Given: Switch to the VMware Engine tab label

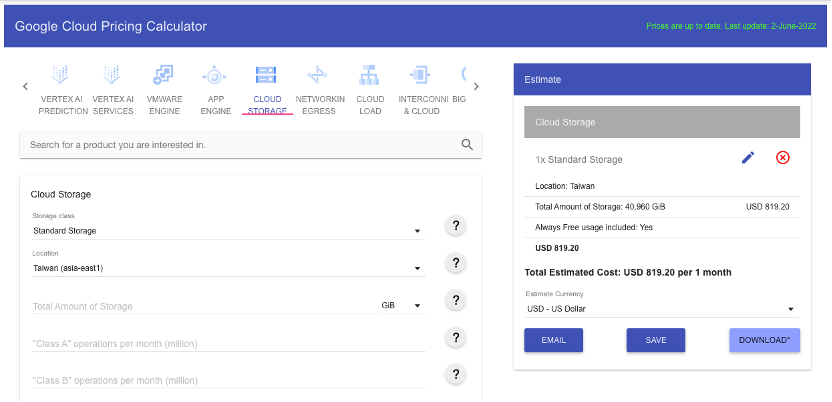Looking at the screenshot, I should [164, 105].
